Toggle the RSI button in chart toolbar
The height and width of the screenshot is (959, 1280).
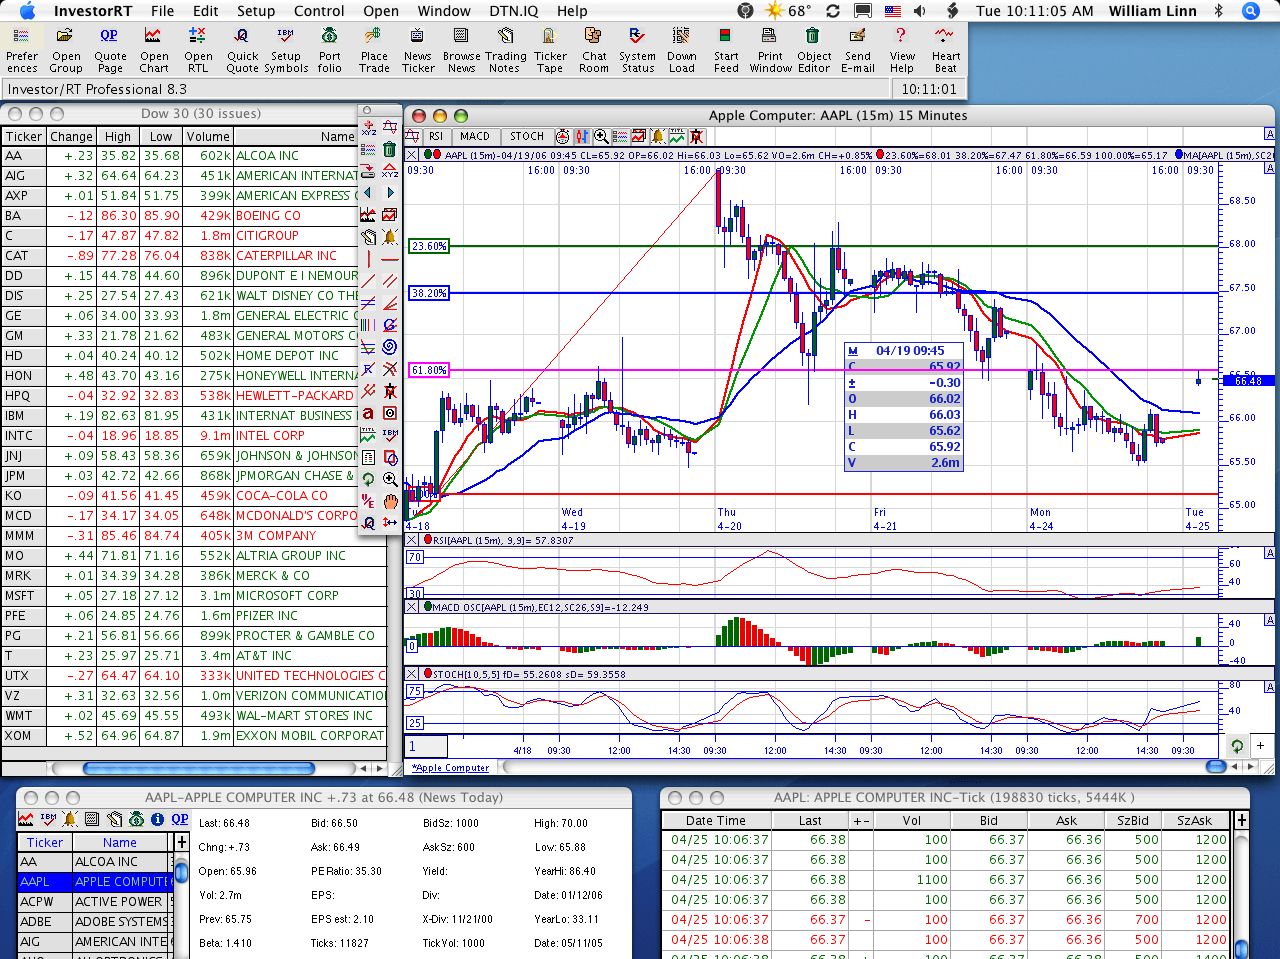click(x=436, y=137)
